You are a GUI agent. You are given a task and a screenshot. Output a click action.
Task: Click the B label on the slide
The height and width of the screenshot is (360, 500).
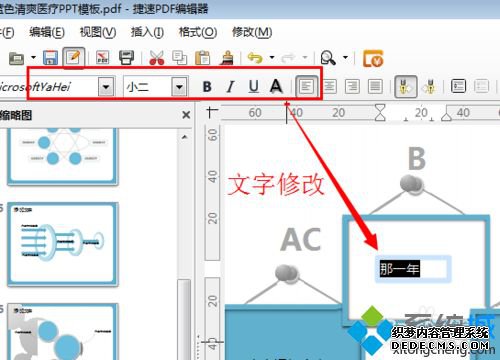pyautogui.click(x=417, y=159)
